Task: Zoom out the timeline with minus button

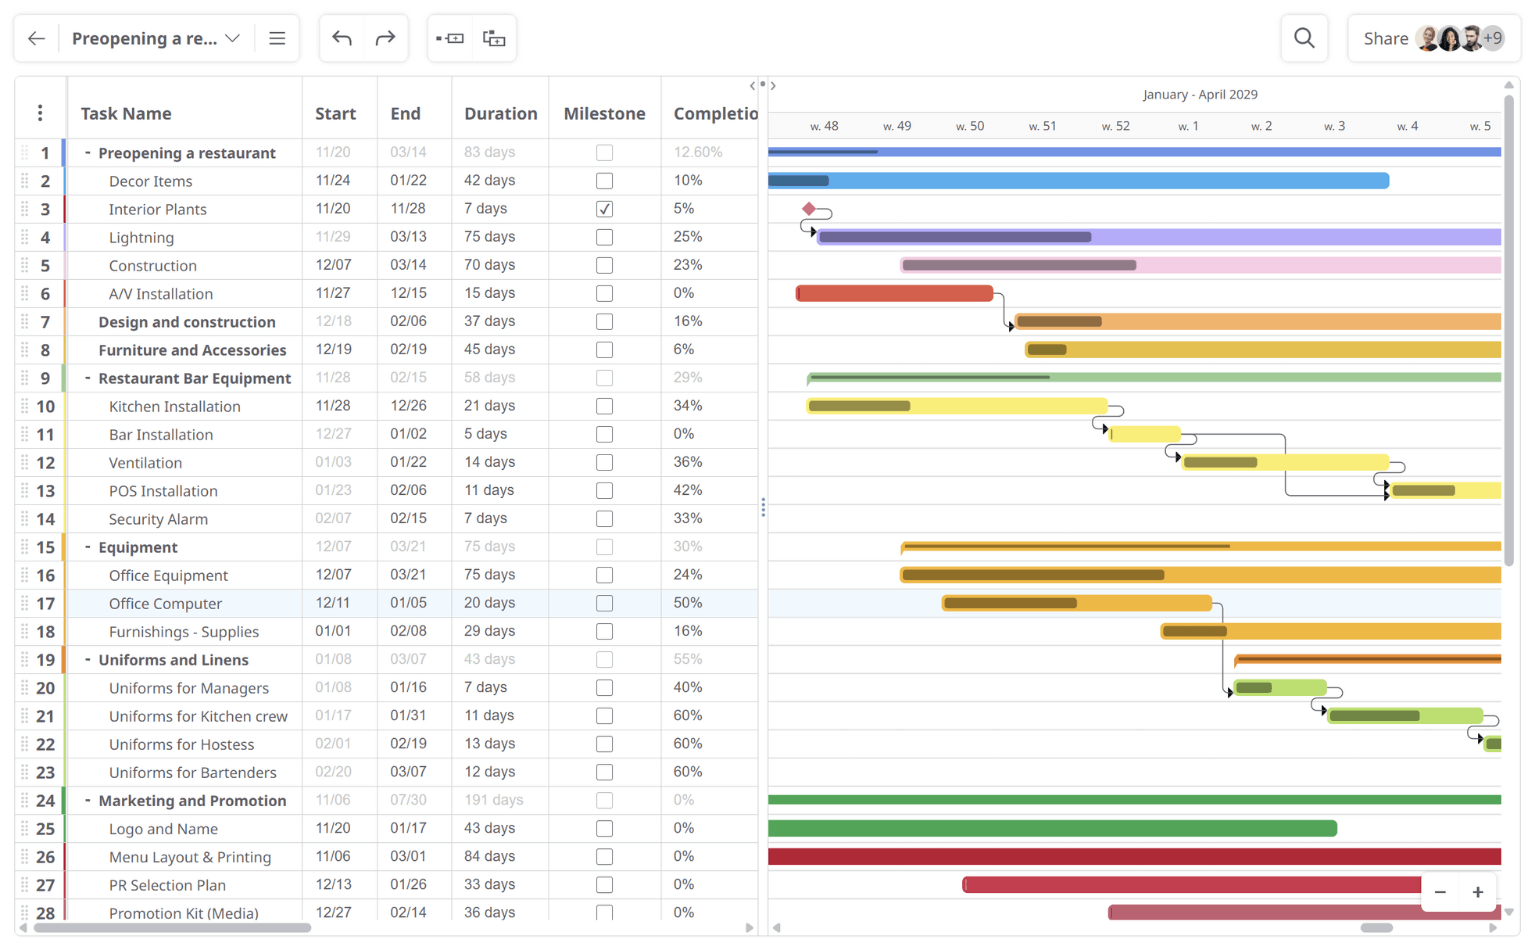Action: [1440, 891]
